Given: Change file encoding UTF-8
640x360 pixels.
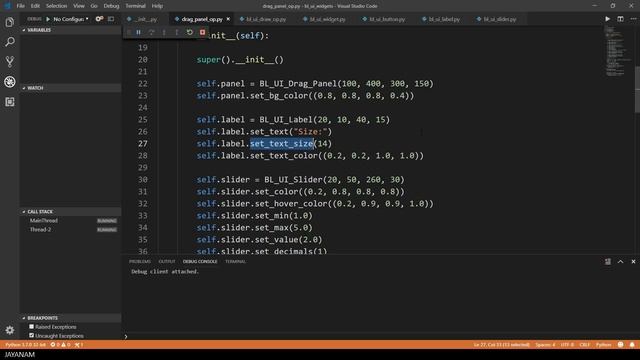Looking at the screenshot, I should (x=567, y=344).
